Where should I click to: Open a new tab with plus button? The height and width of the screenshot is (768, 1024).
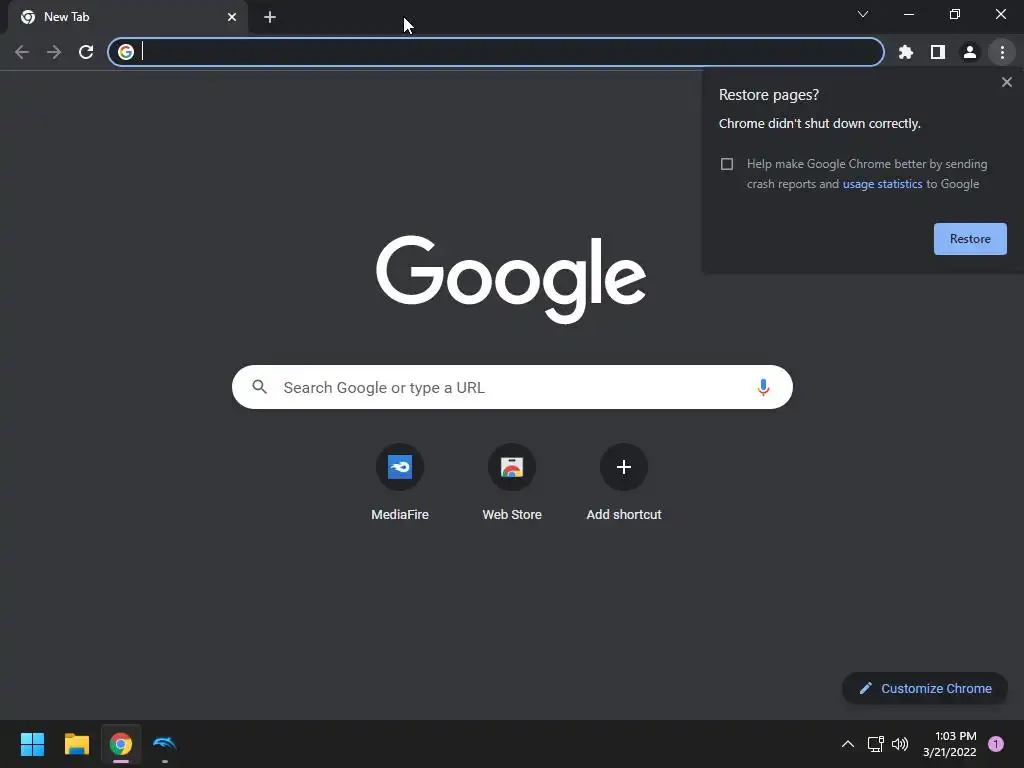coord(270,17)
